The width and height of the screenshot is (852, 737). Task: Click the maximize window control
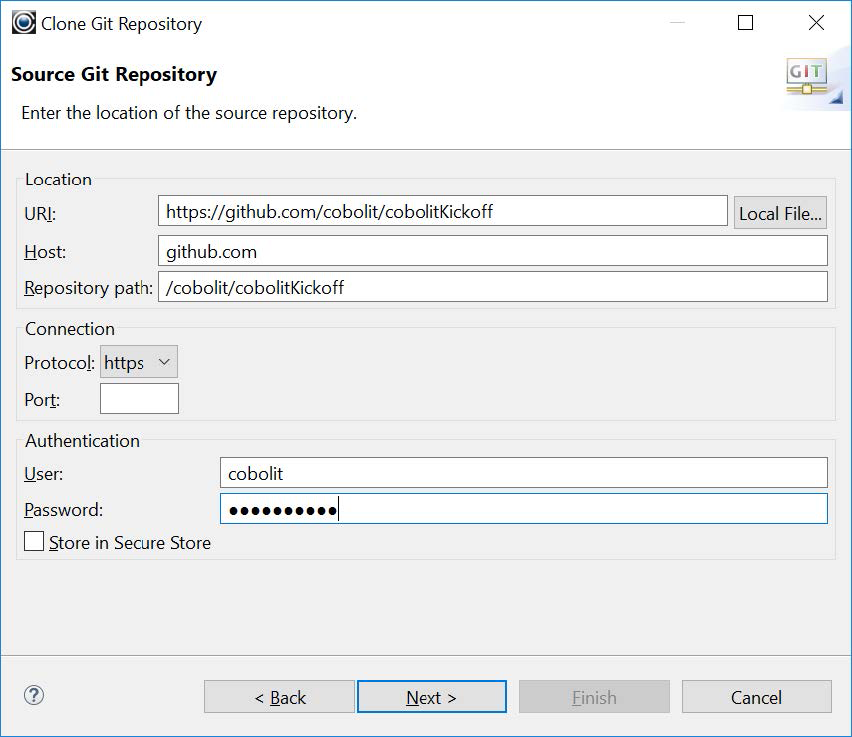pos(745,22)
